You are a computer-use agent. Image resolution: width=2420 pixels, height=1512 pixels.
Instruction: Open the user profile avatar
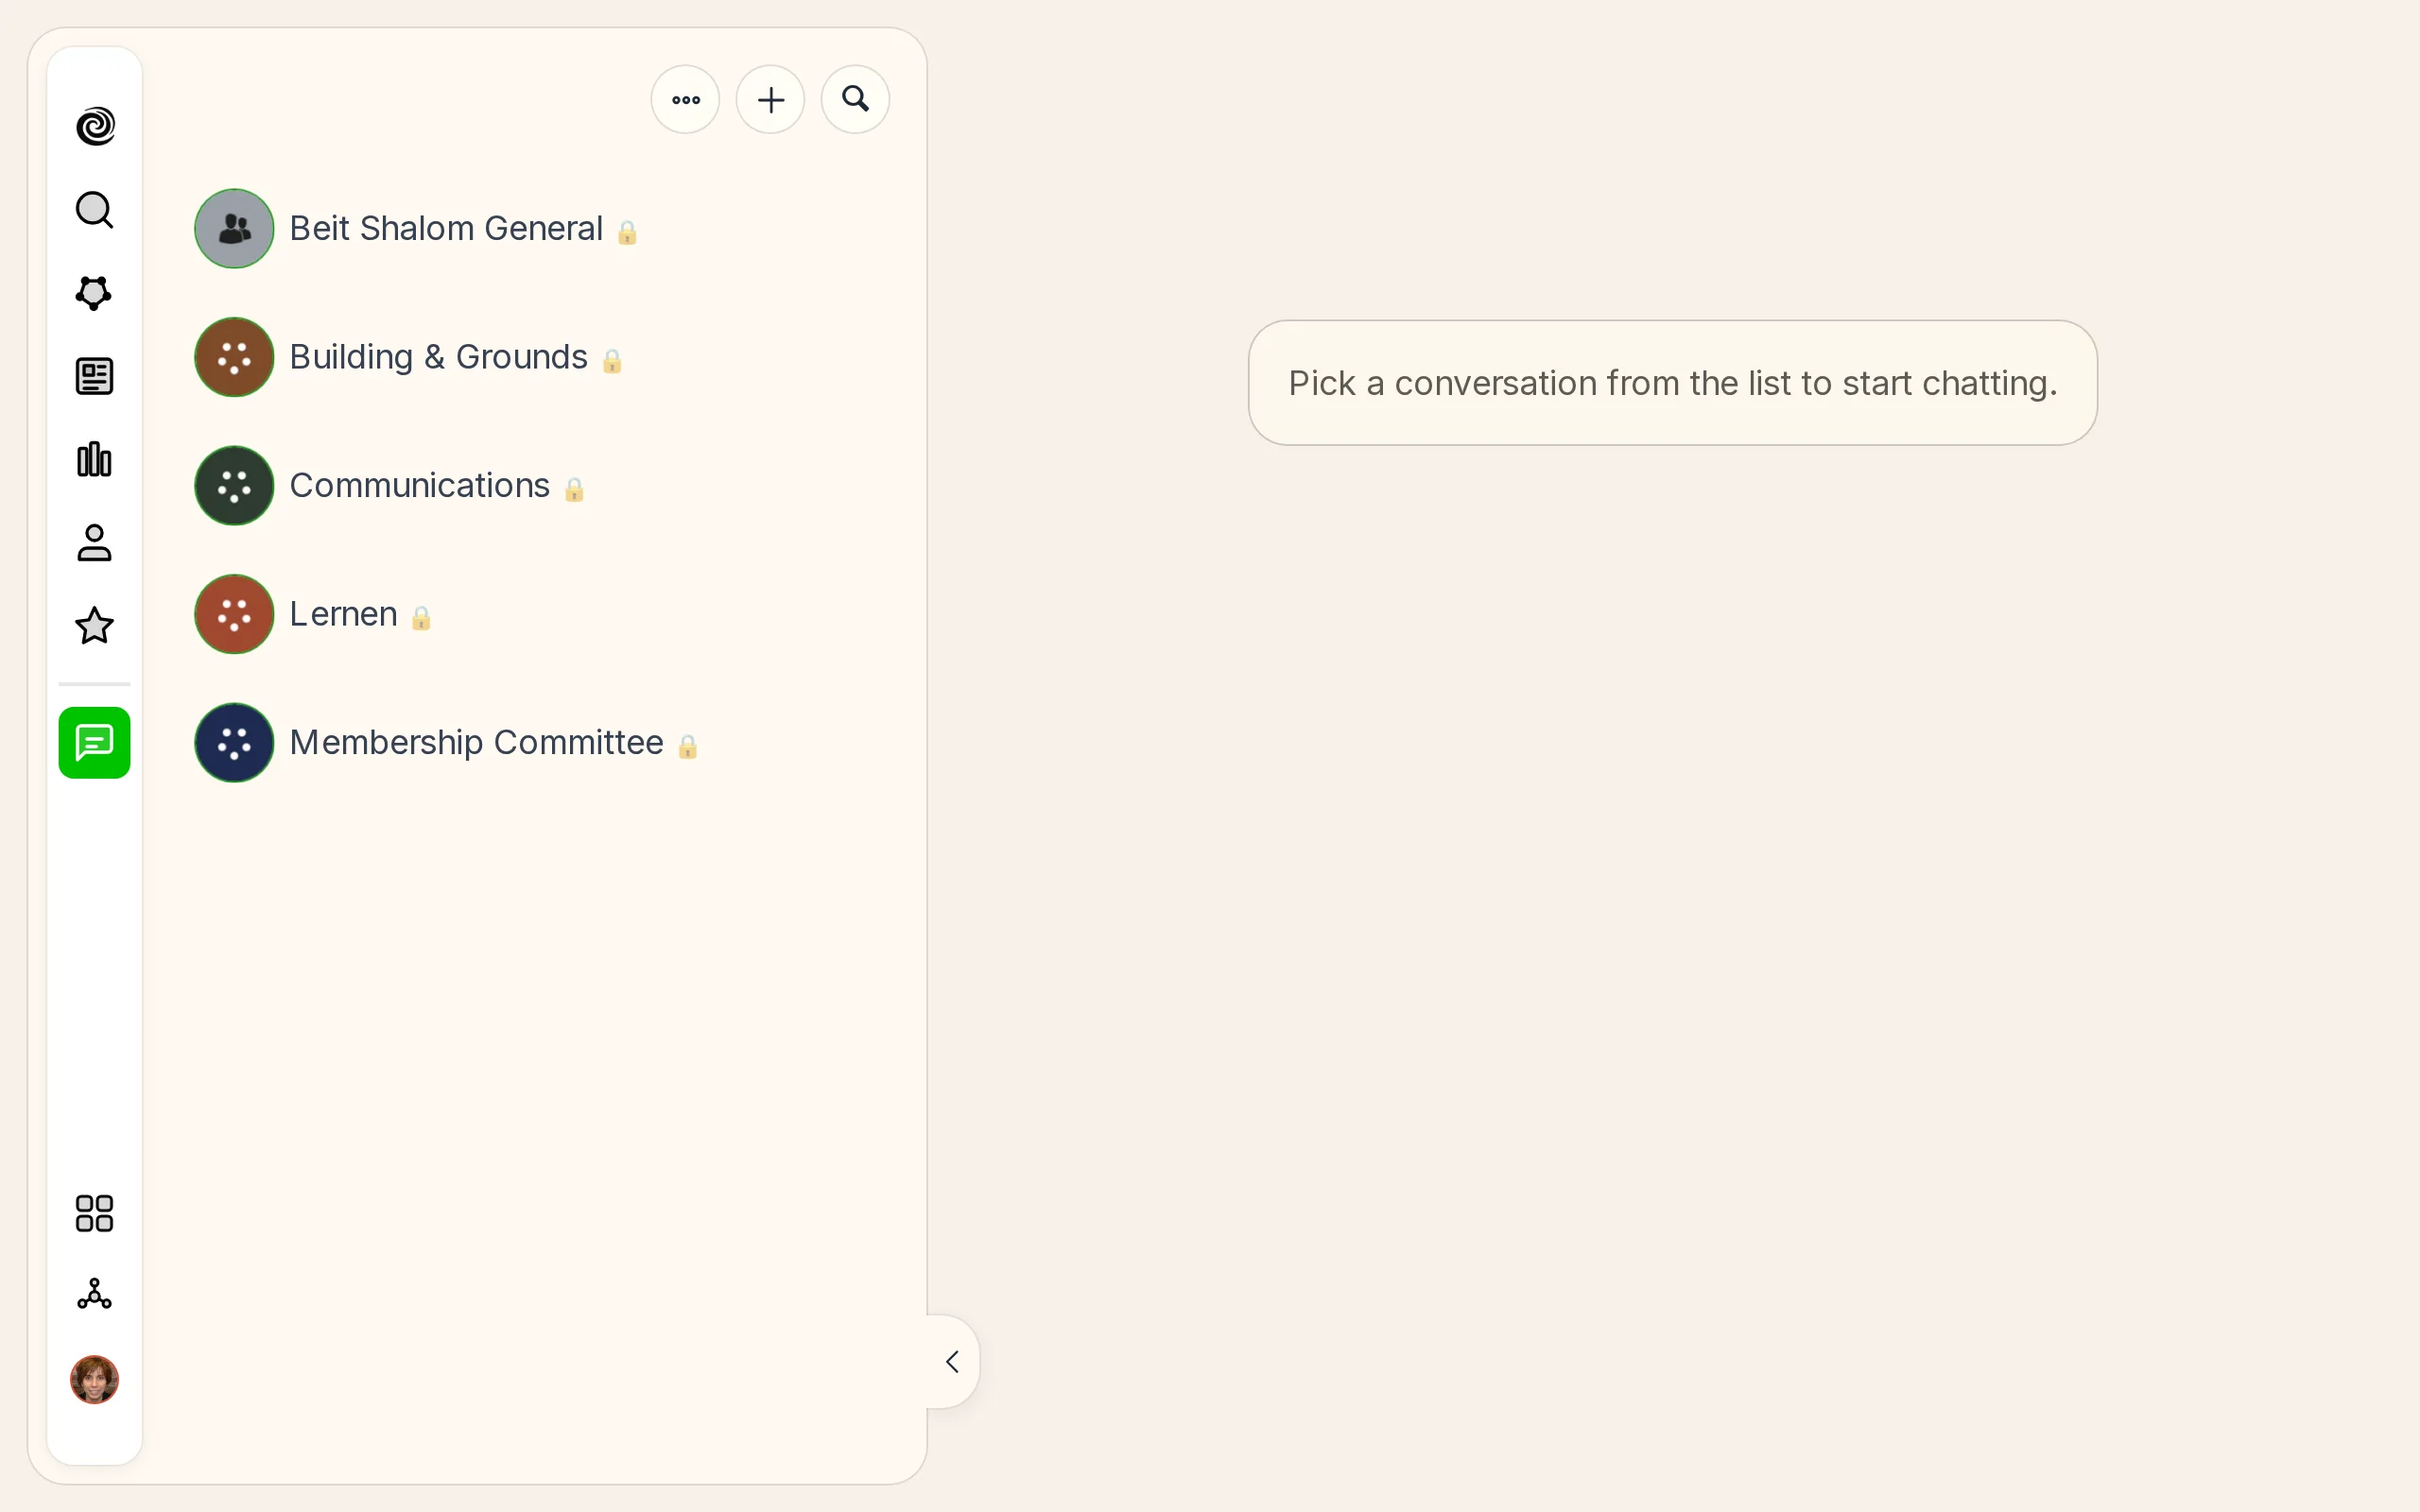tap(95, 1380)
